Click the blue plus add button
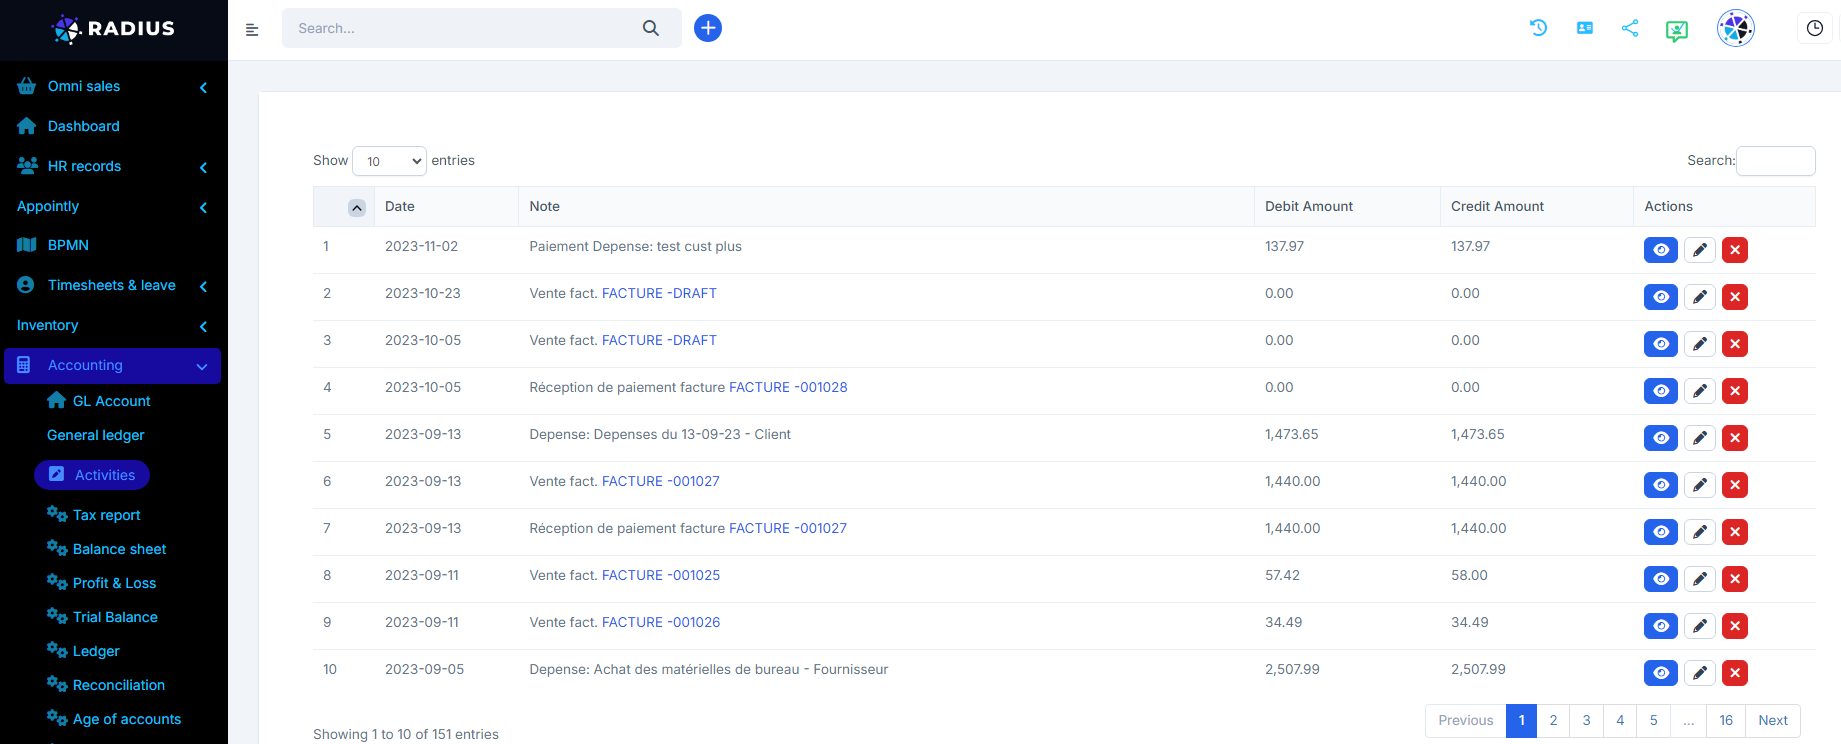Screen dimensions: 1841x744 pyautogui.click(x=708, y=28)
